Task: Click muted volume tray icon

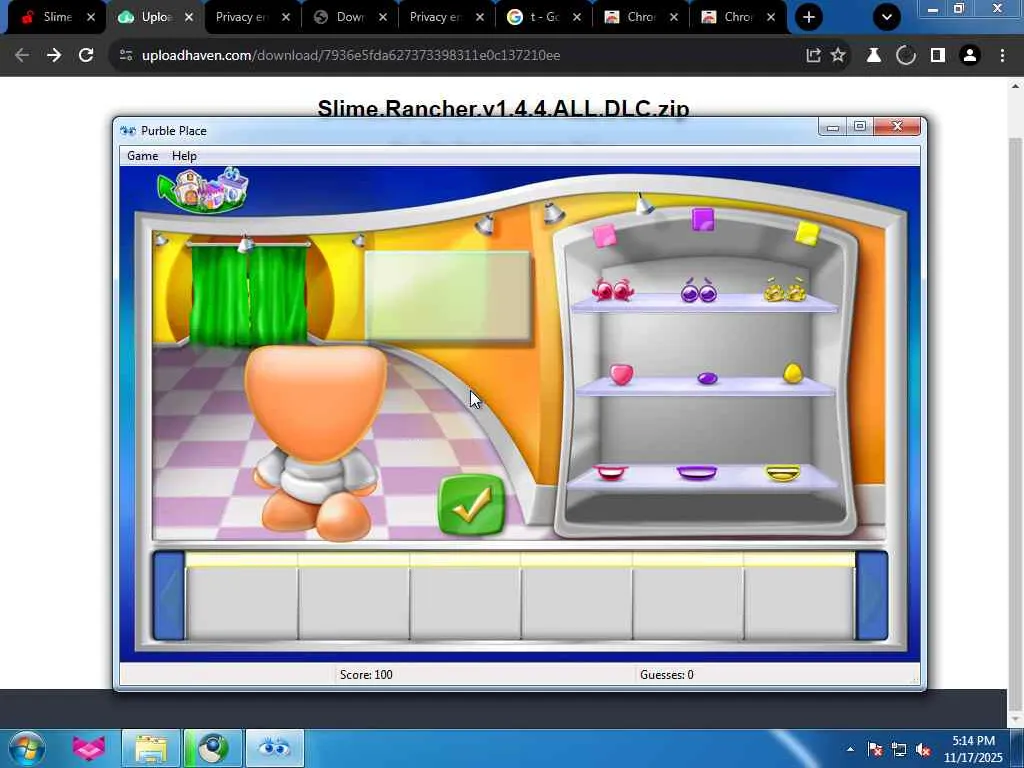Action: (924, 749)
